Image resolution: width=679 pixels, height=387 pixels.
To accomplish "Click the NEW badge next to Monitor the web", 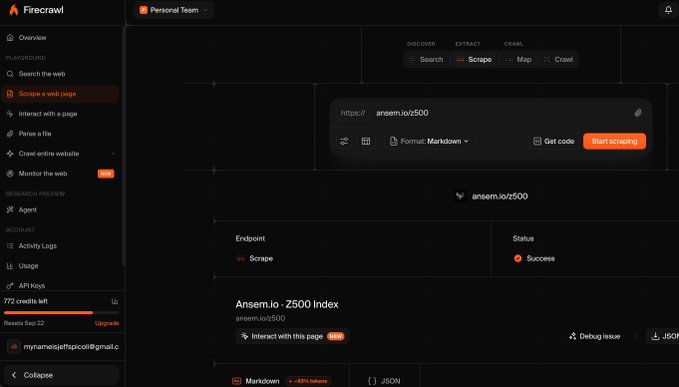I will point(106,174).
